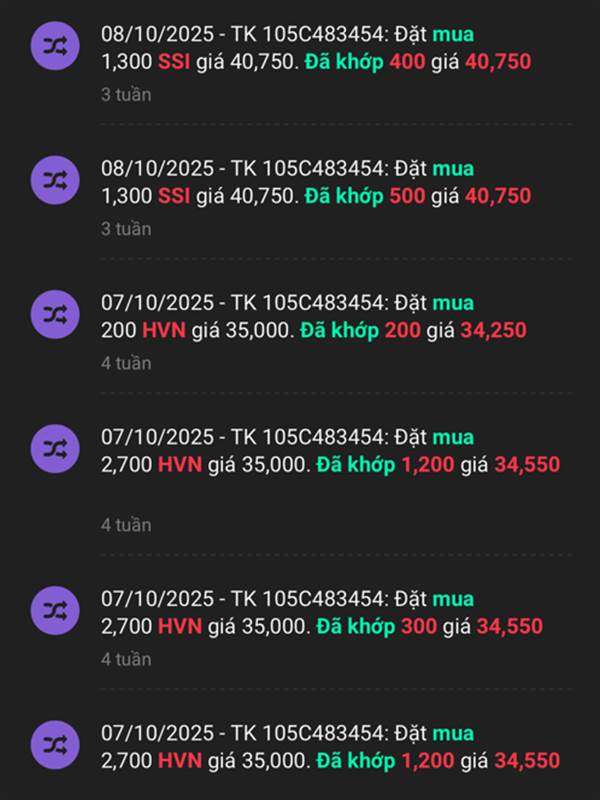Tap the red matched quantity 500
The image size is (600, 800).
[407, 196]
